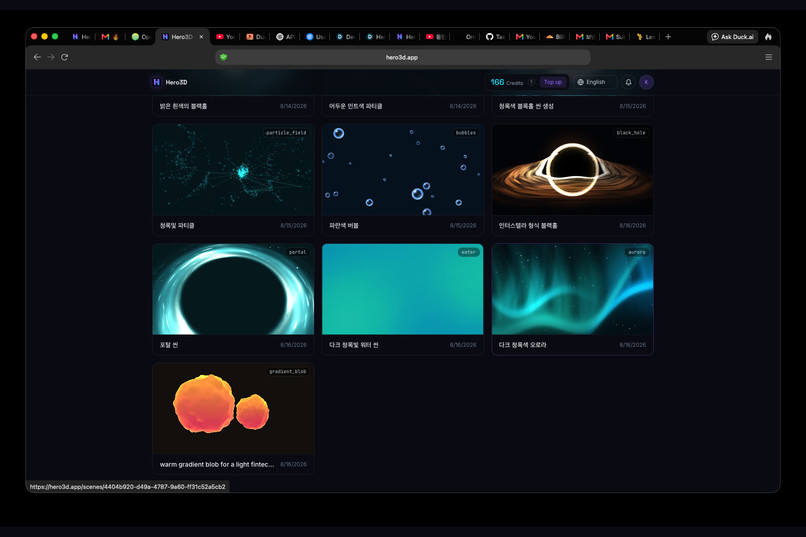Switch to the Gmail tab with fire emoji
The height and width of the screenshot is (537, 806).
click(110, 36)
